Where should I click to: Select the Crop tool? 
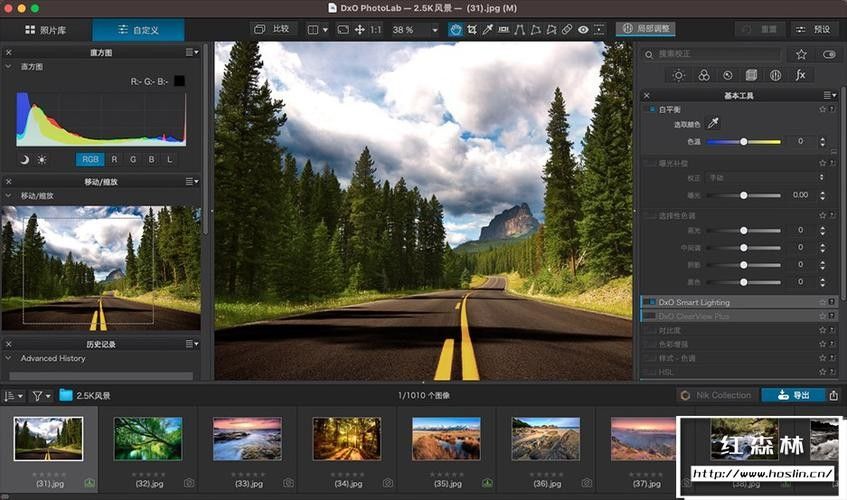(472, 30)
